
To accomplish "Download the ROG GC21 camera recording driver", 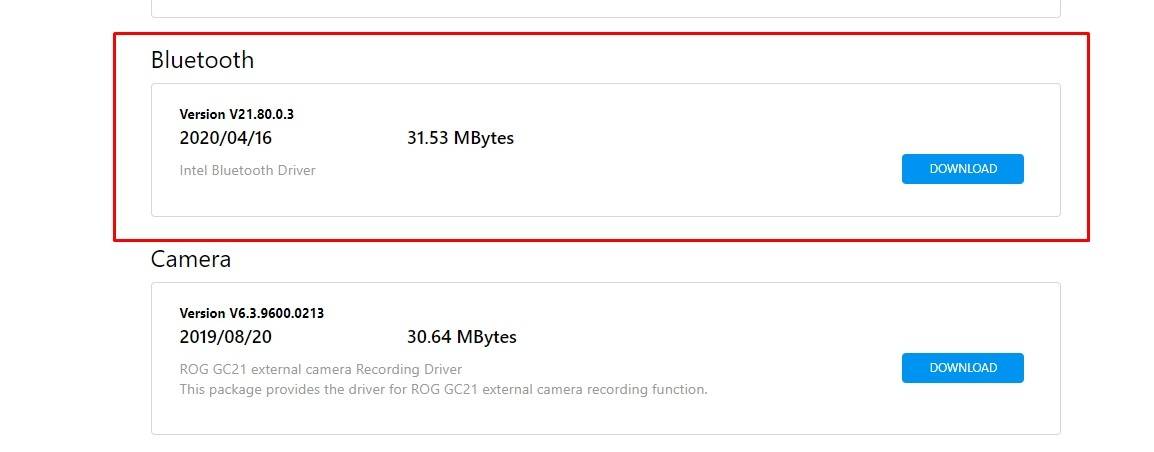I will point(962,368).
